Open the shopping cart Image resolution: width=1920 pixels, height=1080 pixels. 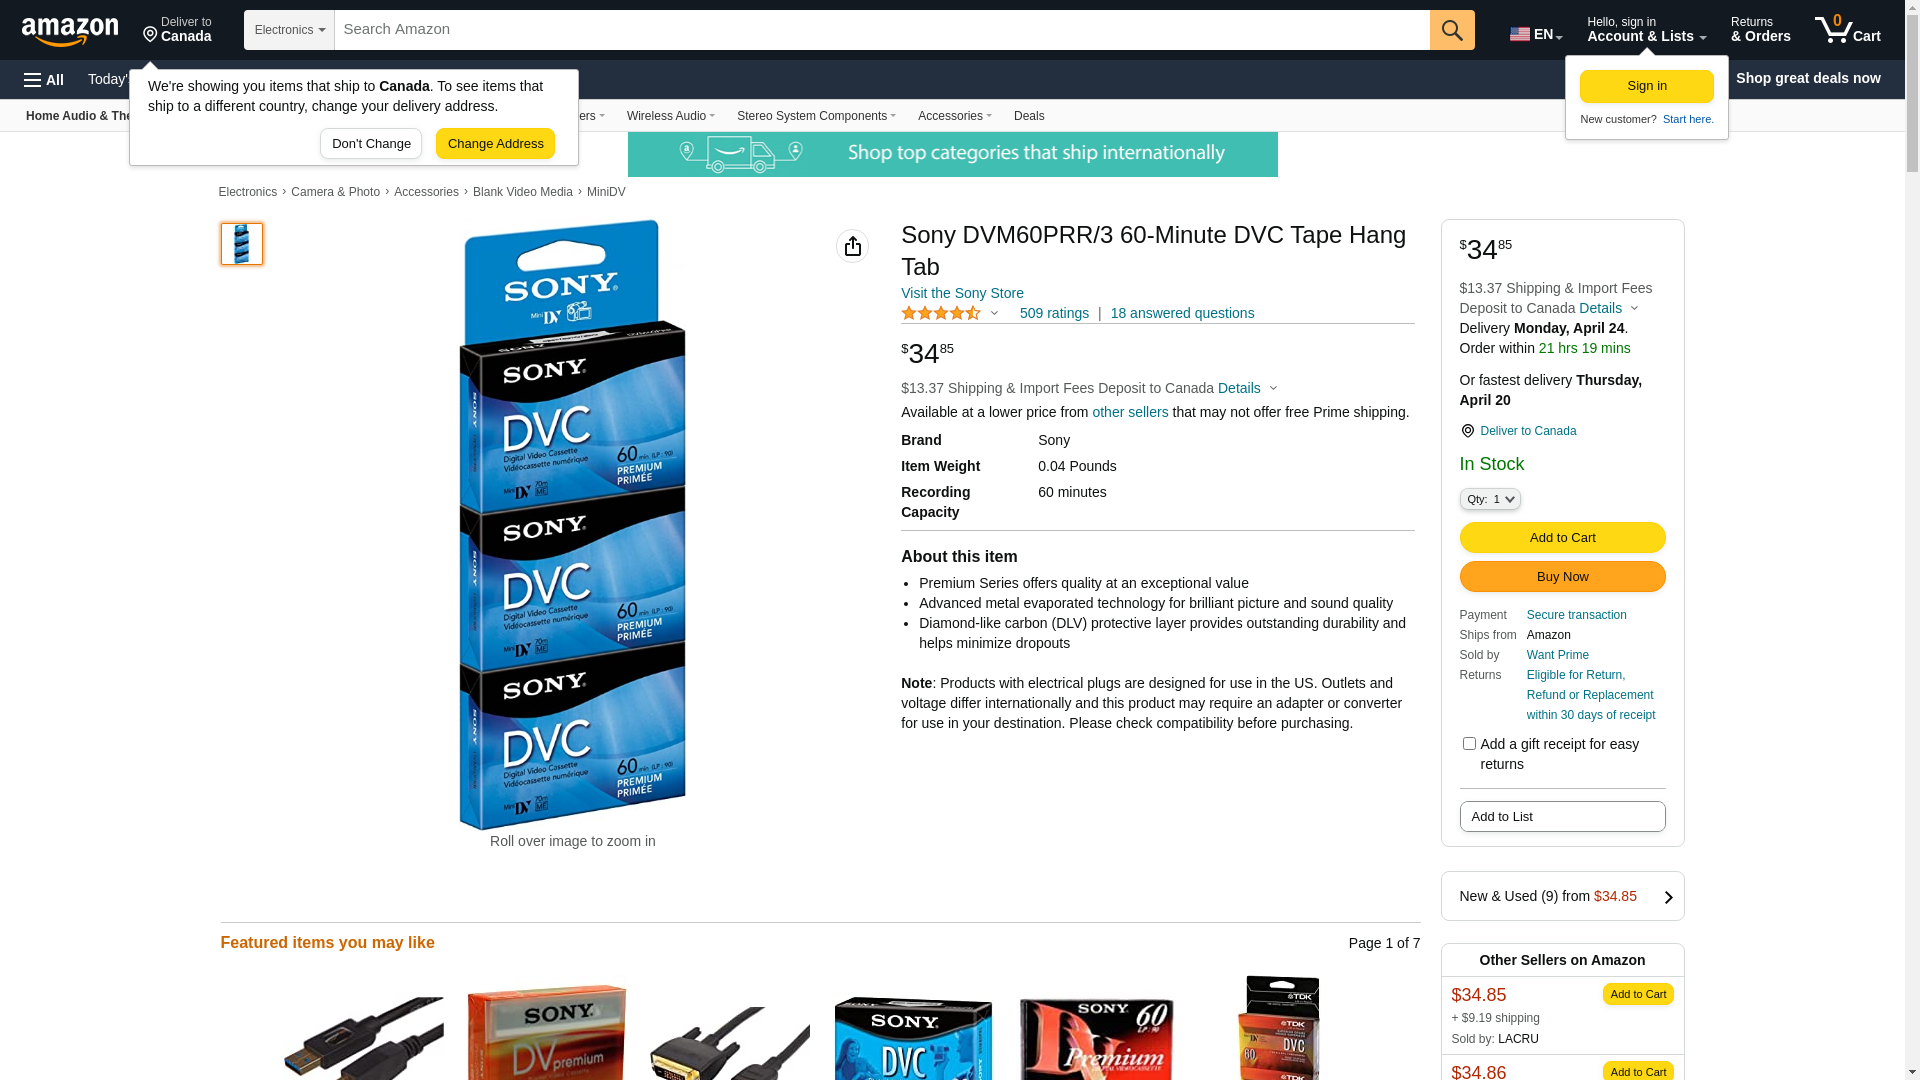point(1848,30)
